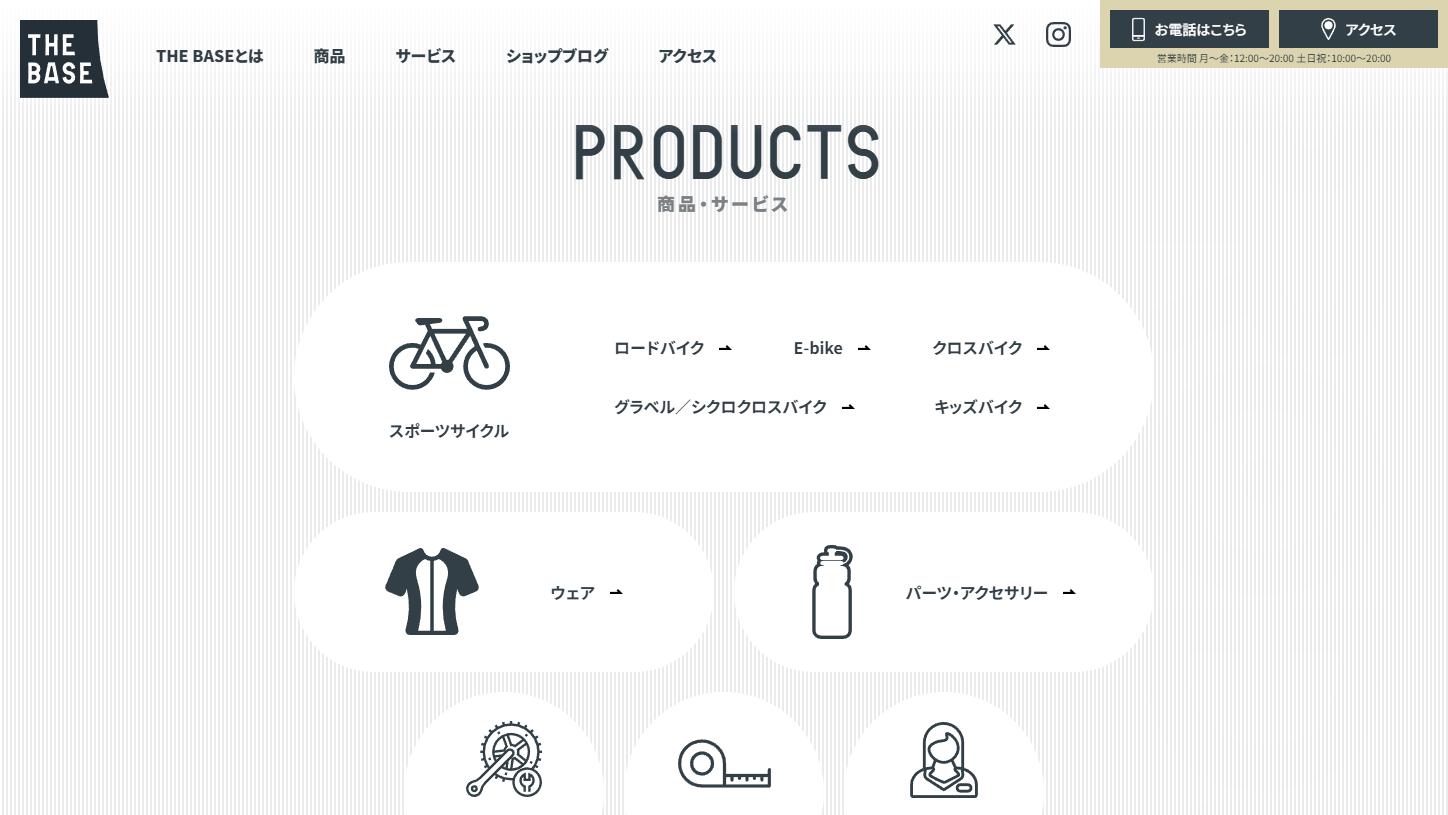Click the crank and wrench maintenance icon
This screenshot has height=815, width=1448.
[x=504, y=760]
